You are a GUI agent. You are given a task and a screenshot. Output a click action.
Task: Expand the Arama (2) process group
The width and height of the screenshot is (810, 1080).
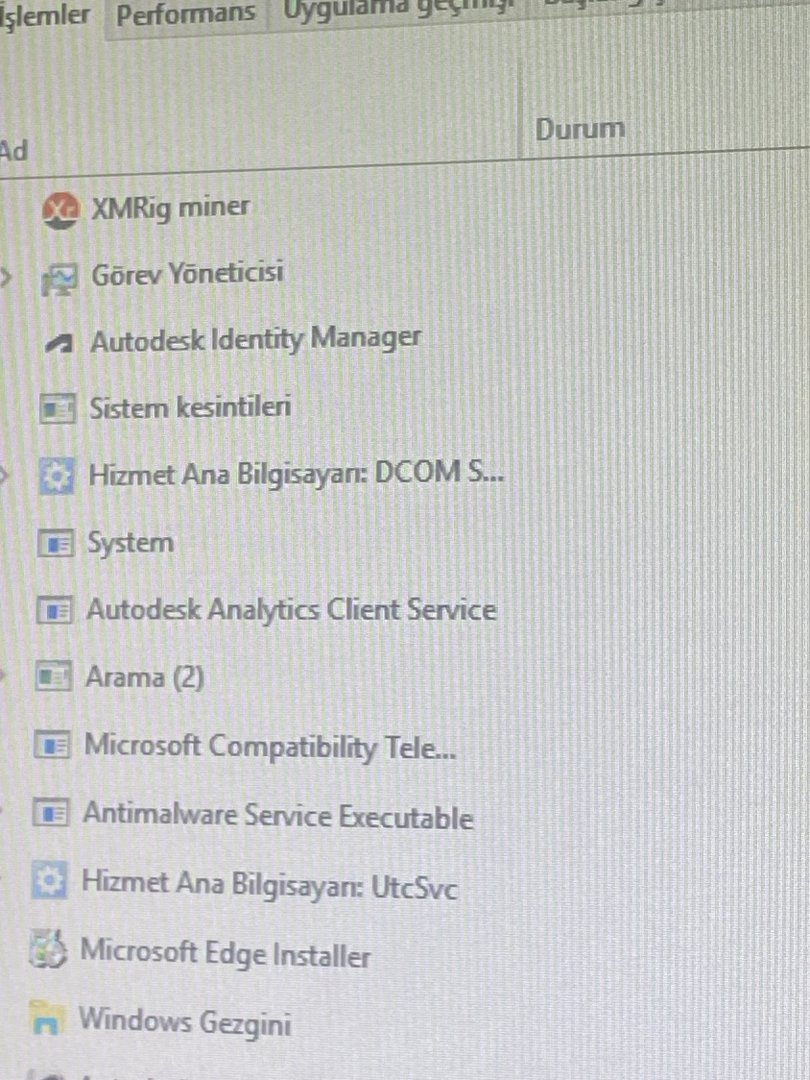click(2, 676)
